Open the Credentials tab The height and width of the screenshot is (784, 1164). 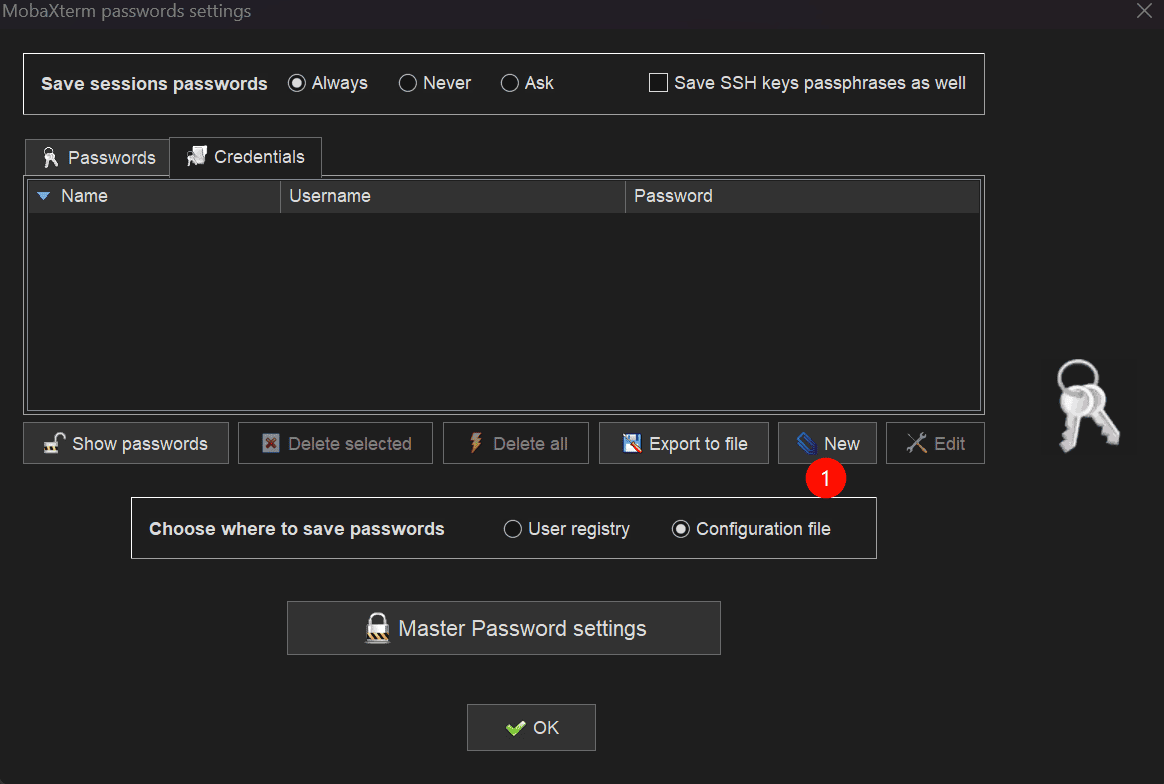click(246, 157)
